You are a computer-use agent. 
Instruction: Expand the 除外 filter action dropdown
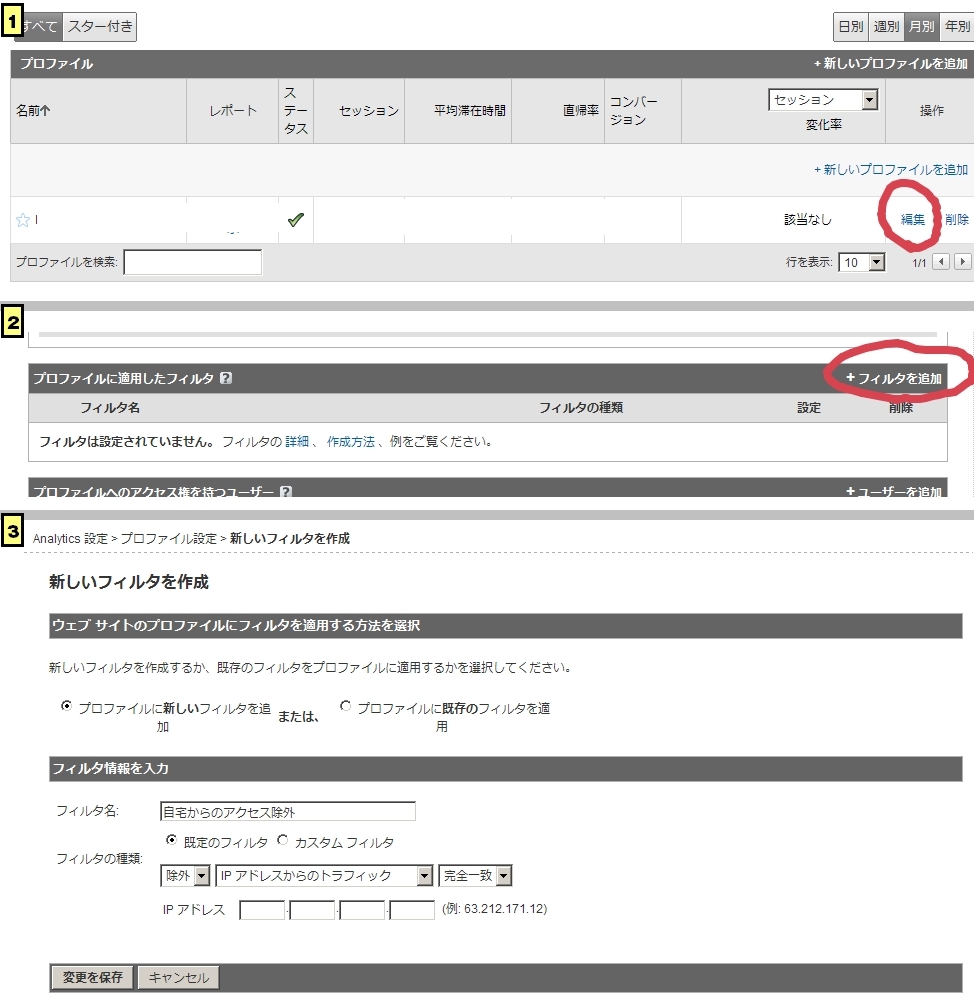coord(187,876)
